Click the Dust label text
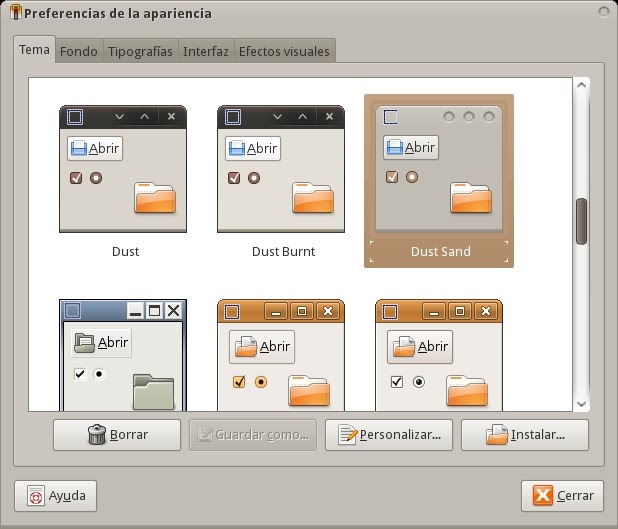 125,251
